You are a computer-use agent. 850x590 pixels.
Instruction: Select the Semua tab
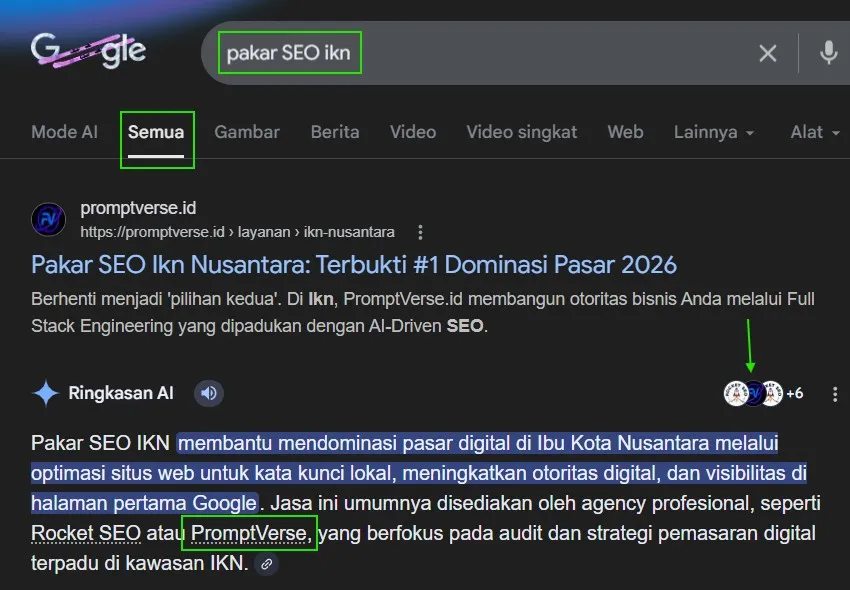156,132
